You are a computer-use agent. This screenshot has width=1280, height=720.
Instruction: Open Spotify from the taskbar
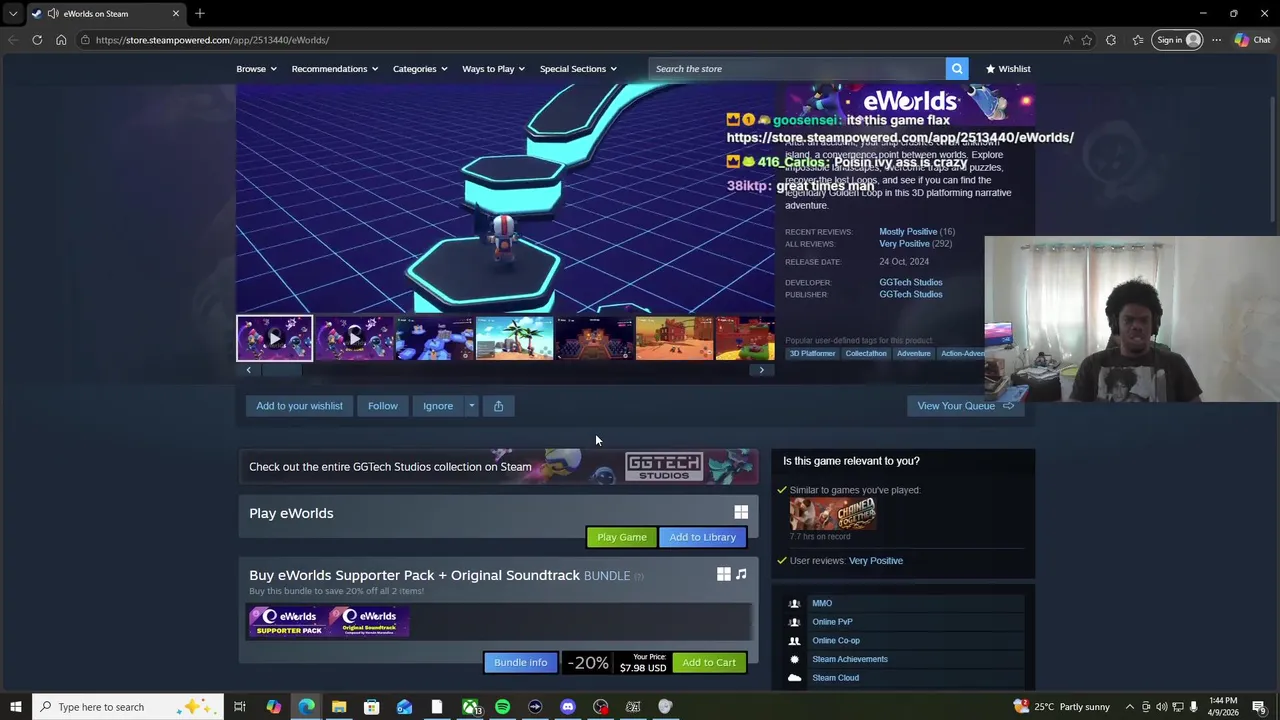(x=502, y=707)
